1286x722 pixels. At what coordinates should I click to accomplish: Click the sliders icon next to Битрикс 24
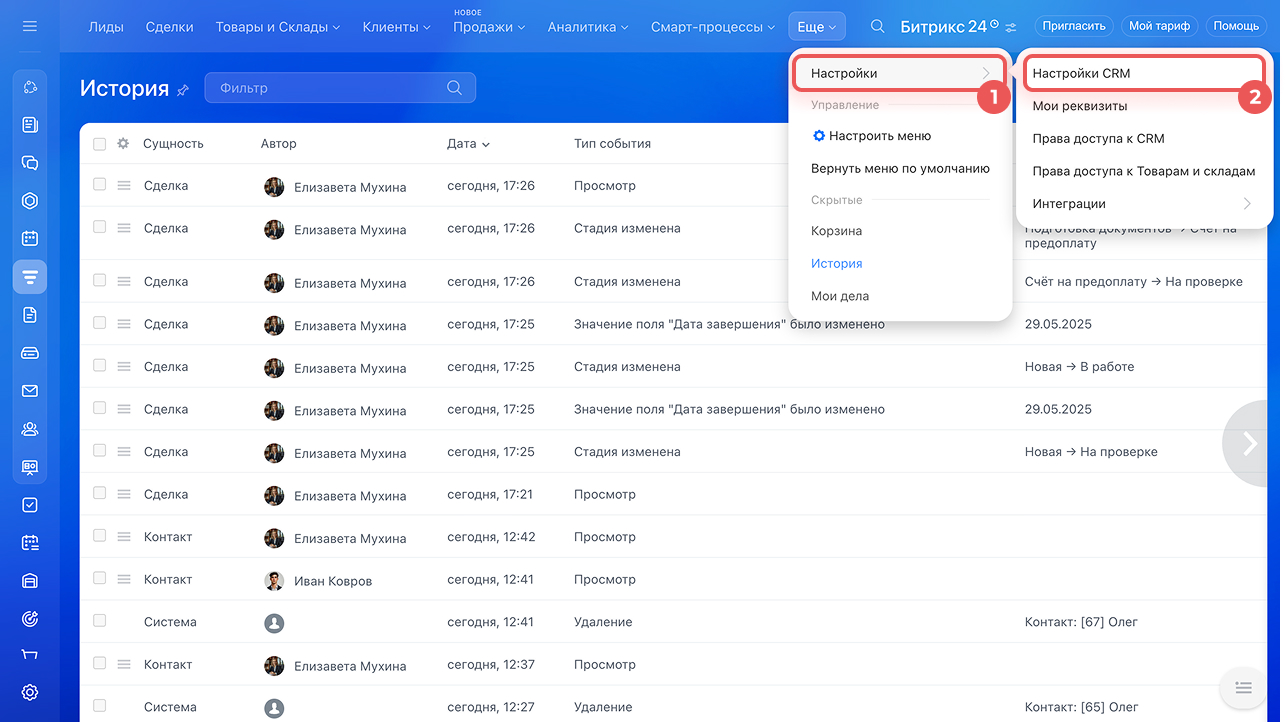coord(1011,27)
